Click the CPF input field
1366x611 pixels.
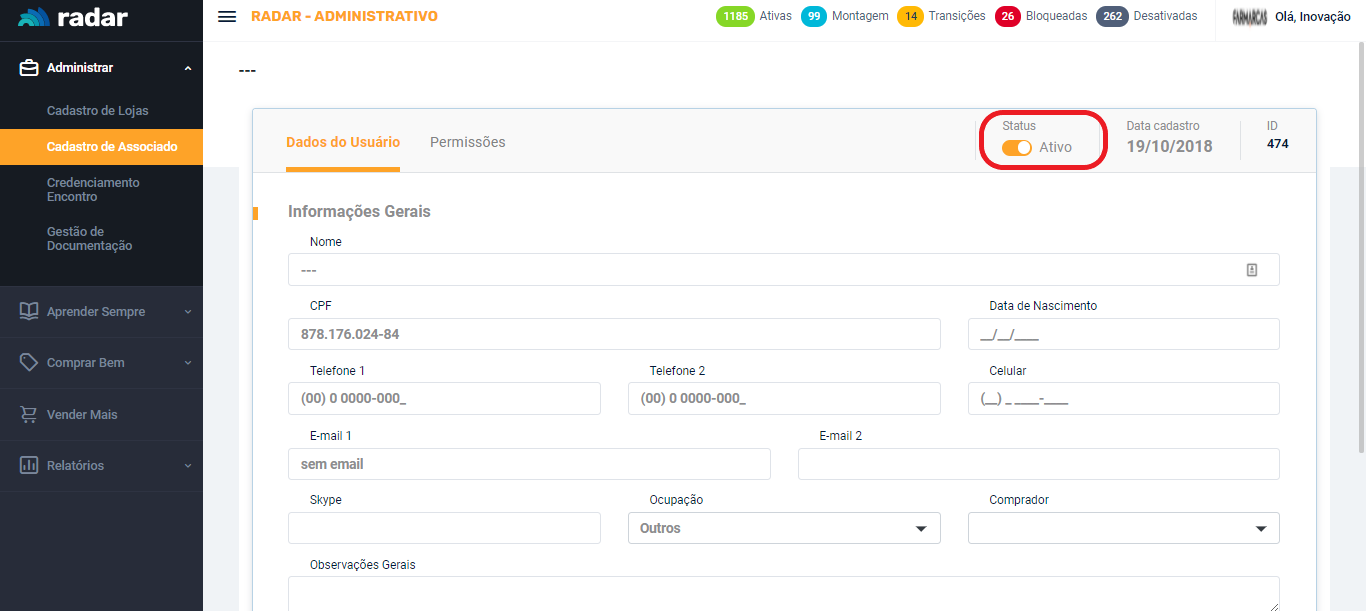[613, 334]
